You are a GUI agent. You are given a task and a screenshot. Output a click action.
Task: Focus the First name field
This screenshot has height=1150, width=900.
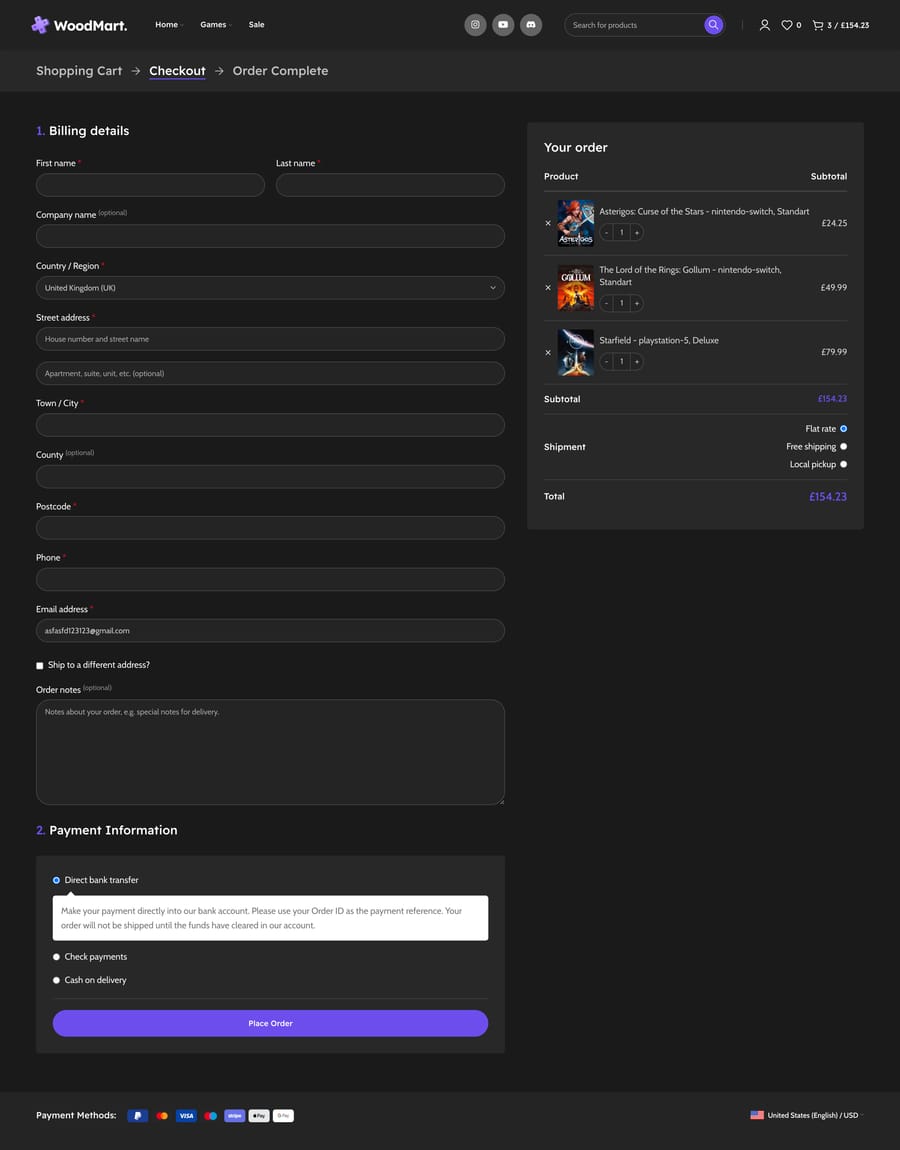pos(150,185)
